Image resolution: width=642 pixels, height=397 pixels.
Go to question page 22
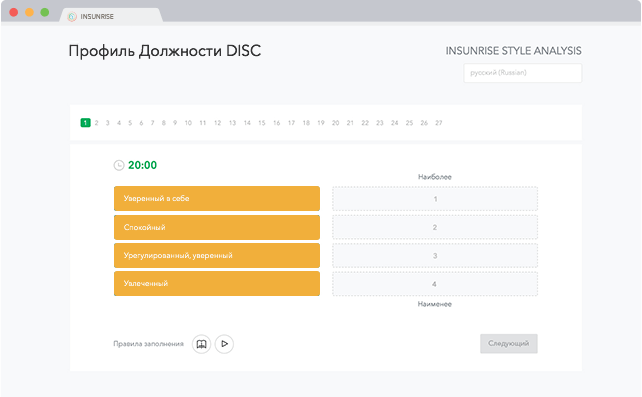click(365, 123)
